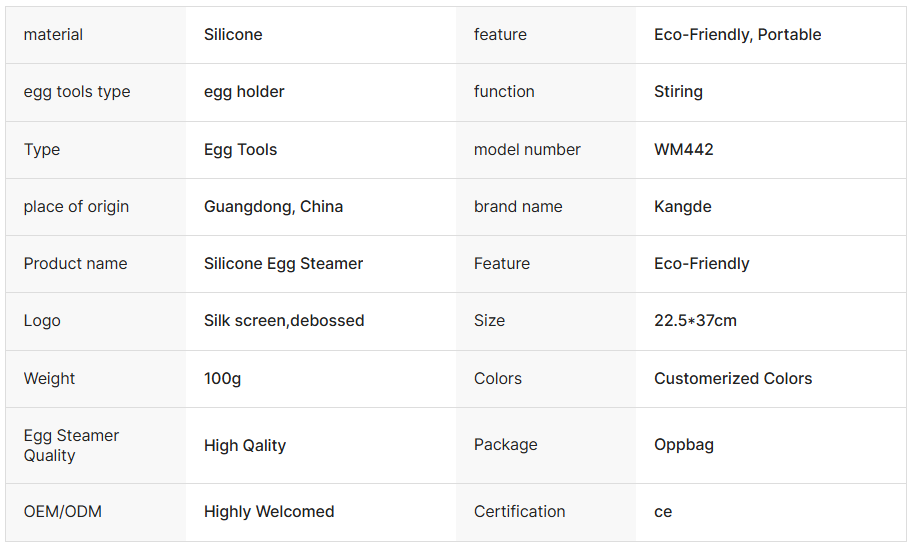Select the Stiring function value
910x545 pixels.
pos(678,92)
